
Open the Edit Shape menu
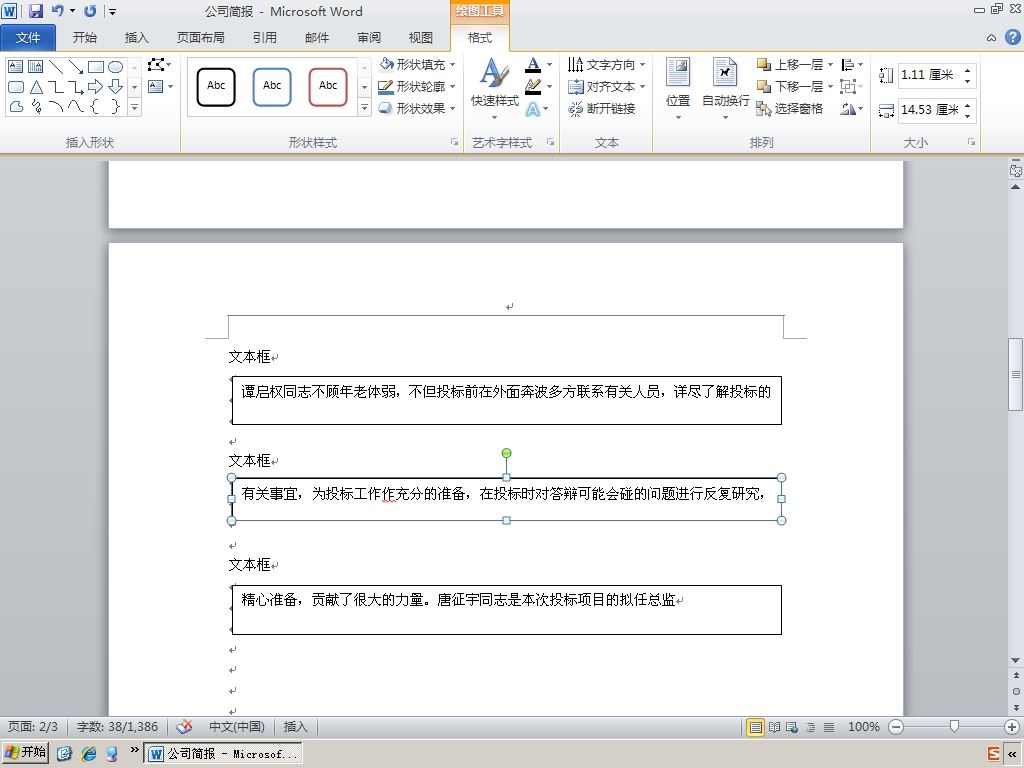159,65
